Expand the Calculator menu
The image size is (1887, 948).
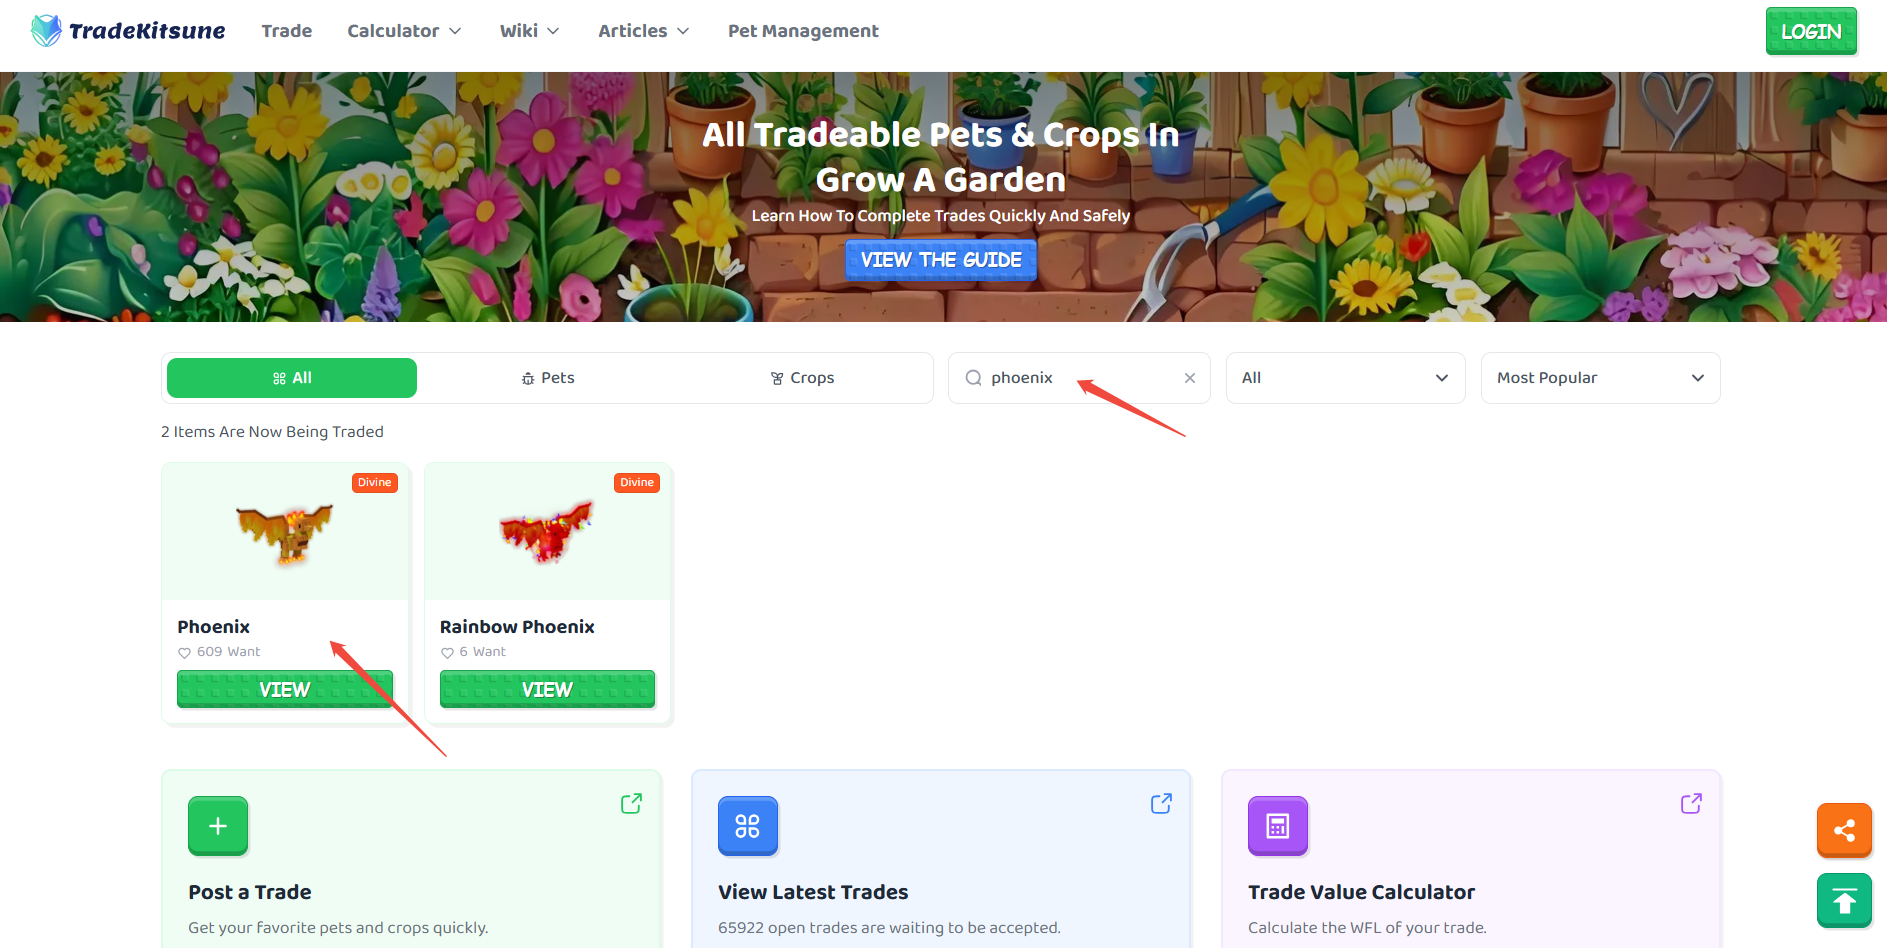[x=404, y=31]
